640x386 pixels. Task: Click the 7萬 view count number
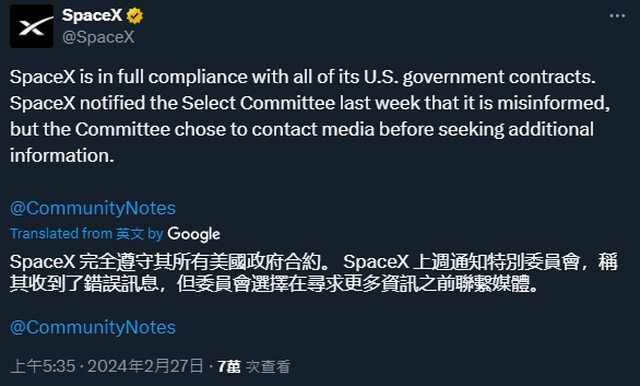[229, 366]
